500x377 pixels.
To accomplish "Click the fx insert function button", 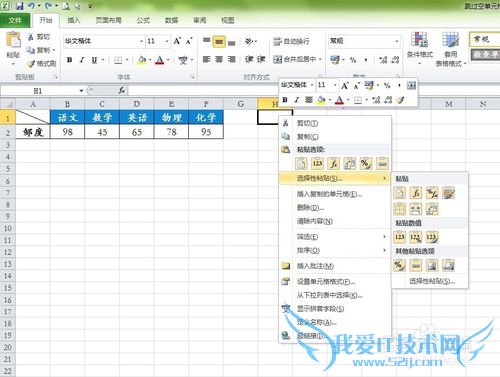I will point(122,91).
